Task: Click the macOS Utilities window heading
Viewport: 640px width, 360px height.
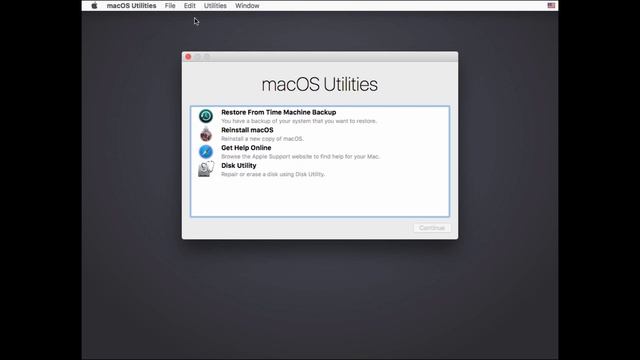Action: 320,84
